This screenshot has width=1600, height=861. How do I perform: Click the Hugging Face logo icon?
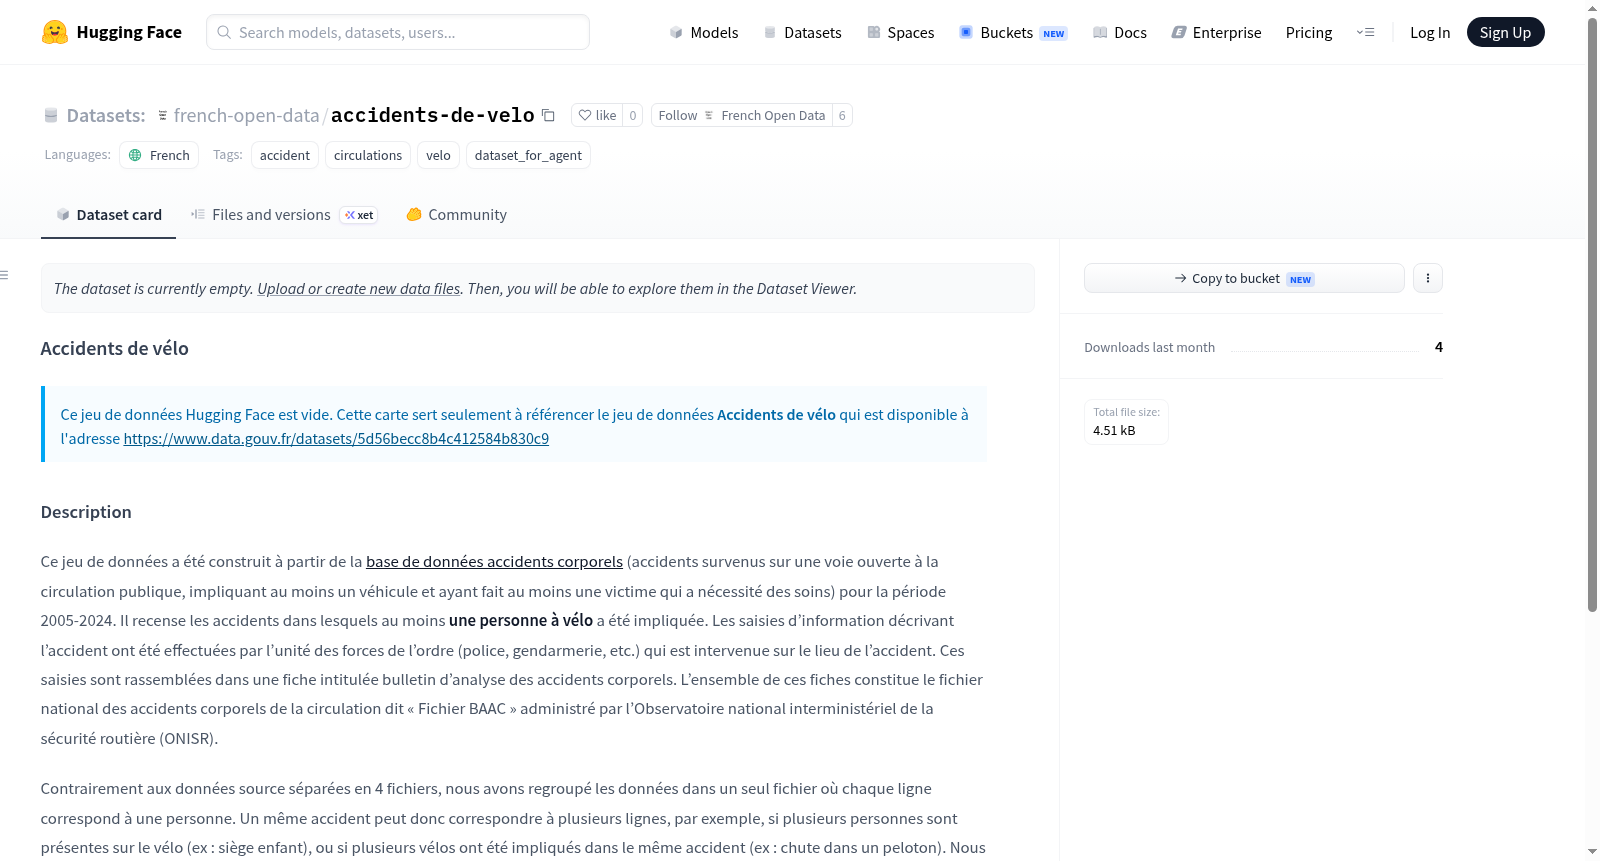point(55,32)
